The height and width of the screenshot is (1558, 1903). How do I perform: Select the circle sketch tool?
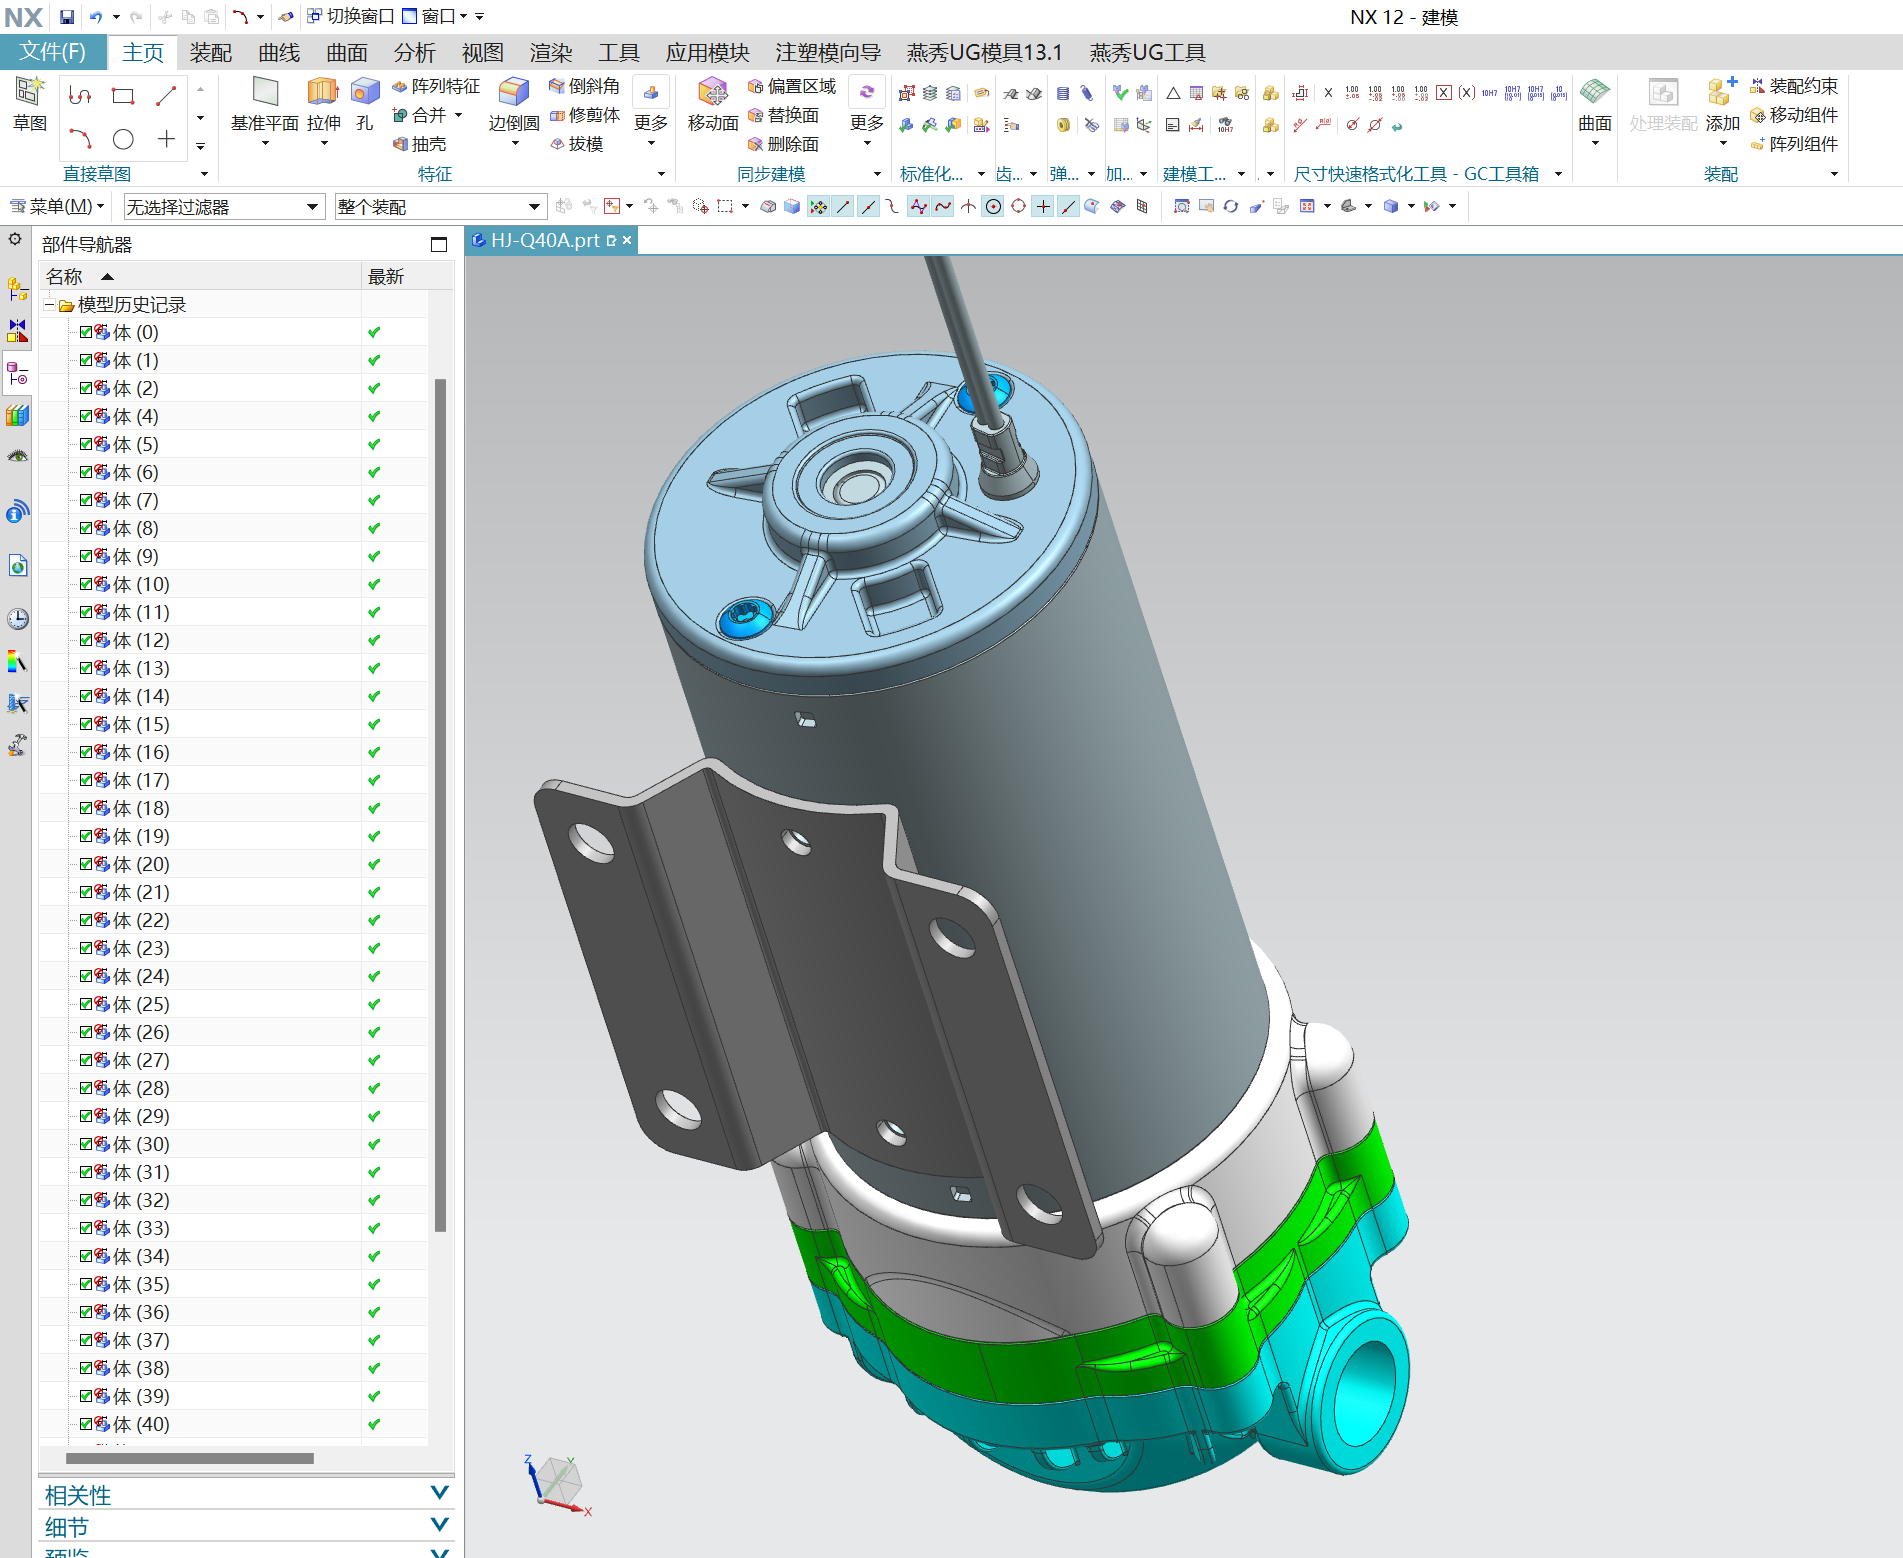tap(123, 139)
